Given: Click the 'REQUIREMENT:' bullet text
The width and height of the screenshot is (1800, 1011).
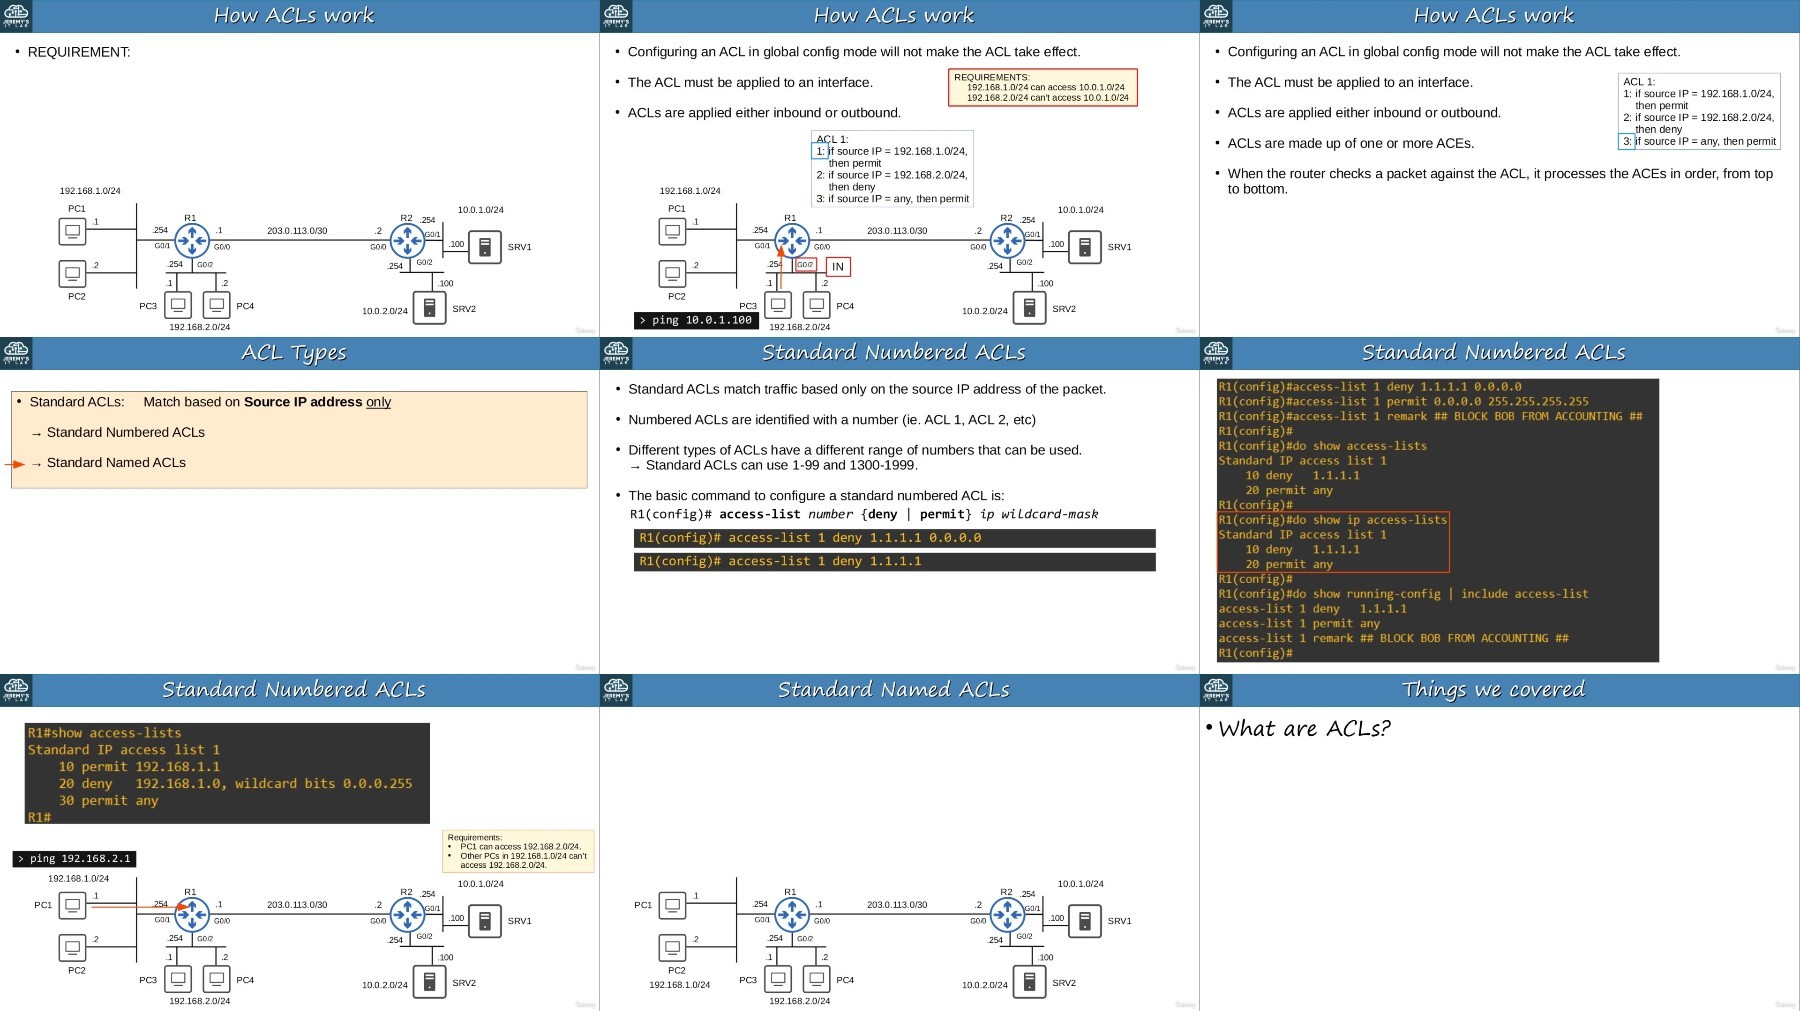Looking at the screenshot, I should [79, 52].
